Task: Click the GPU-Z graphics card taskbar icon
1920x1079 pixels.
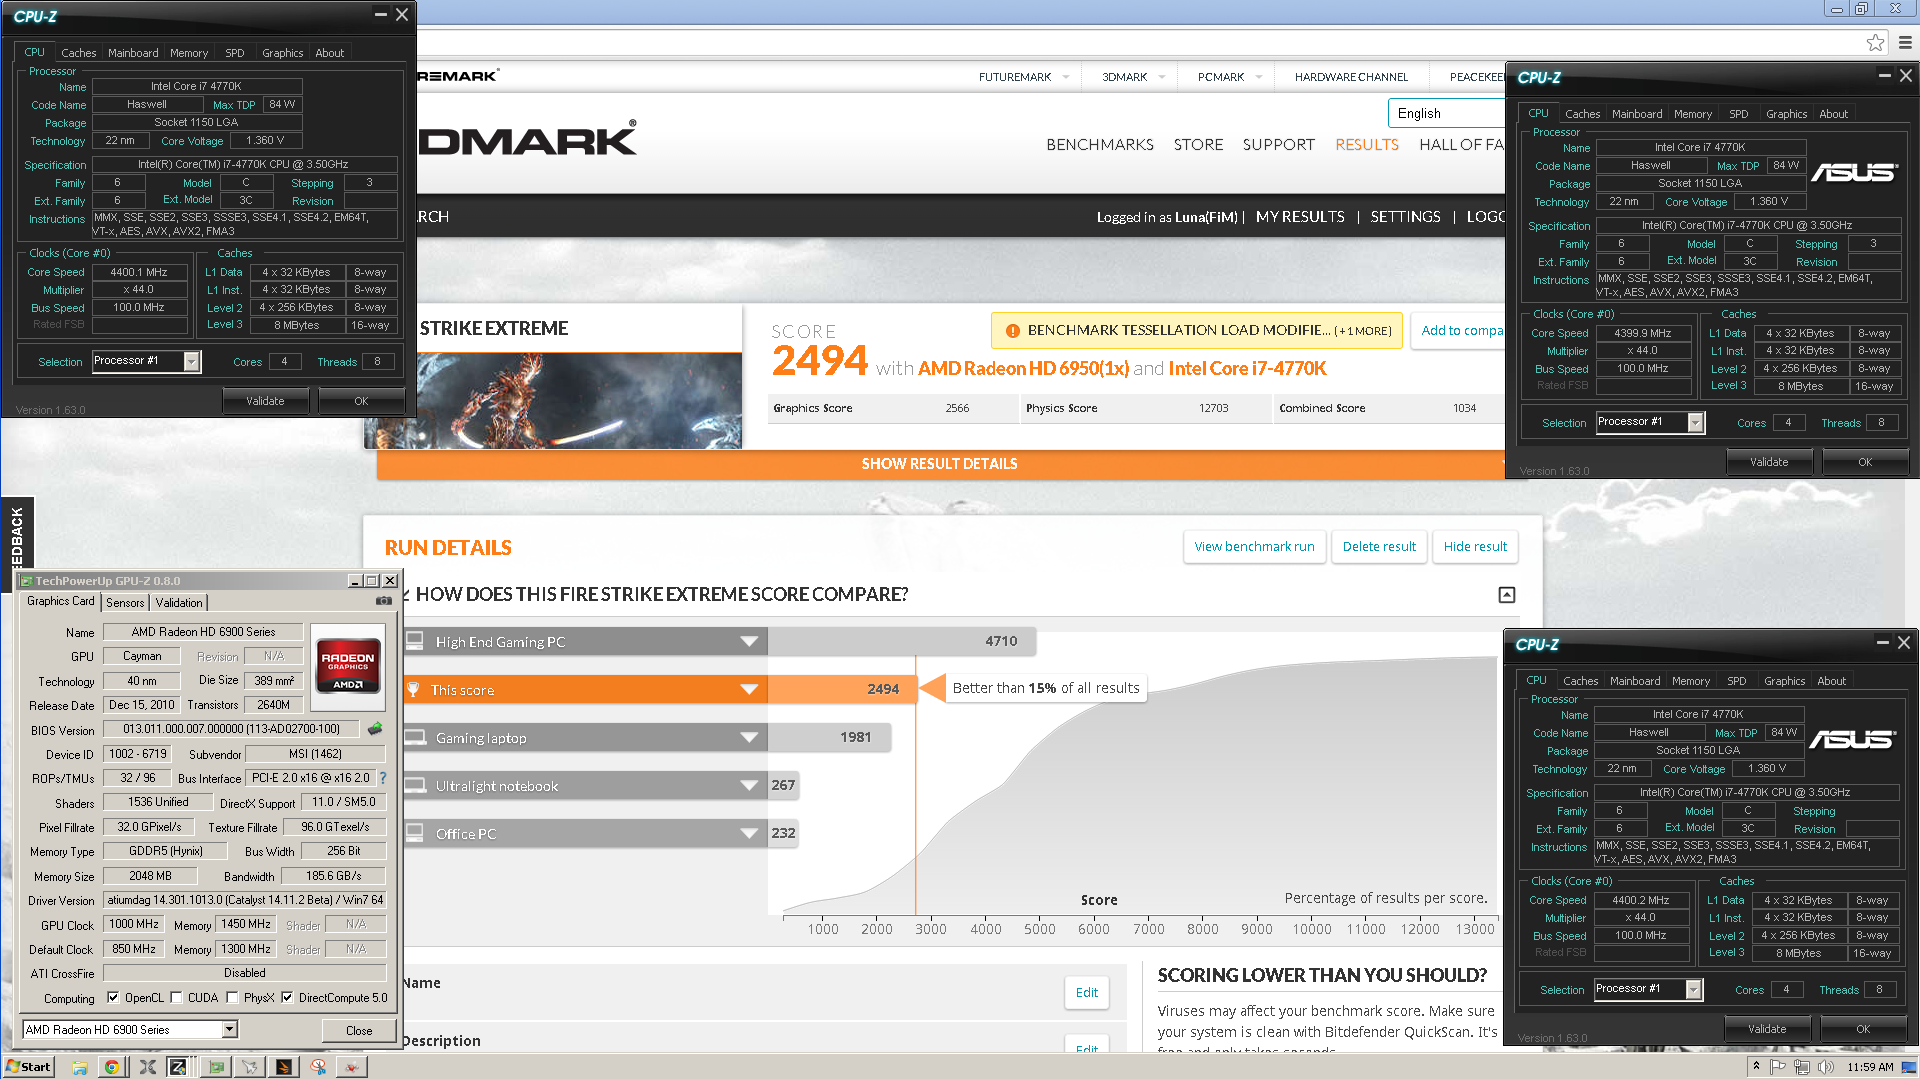Action: click(215, 1067)
